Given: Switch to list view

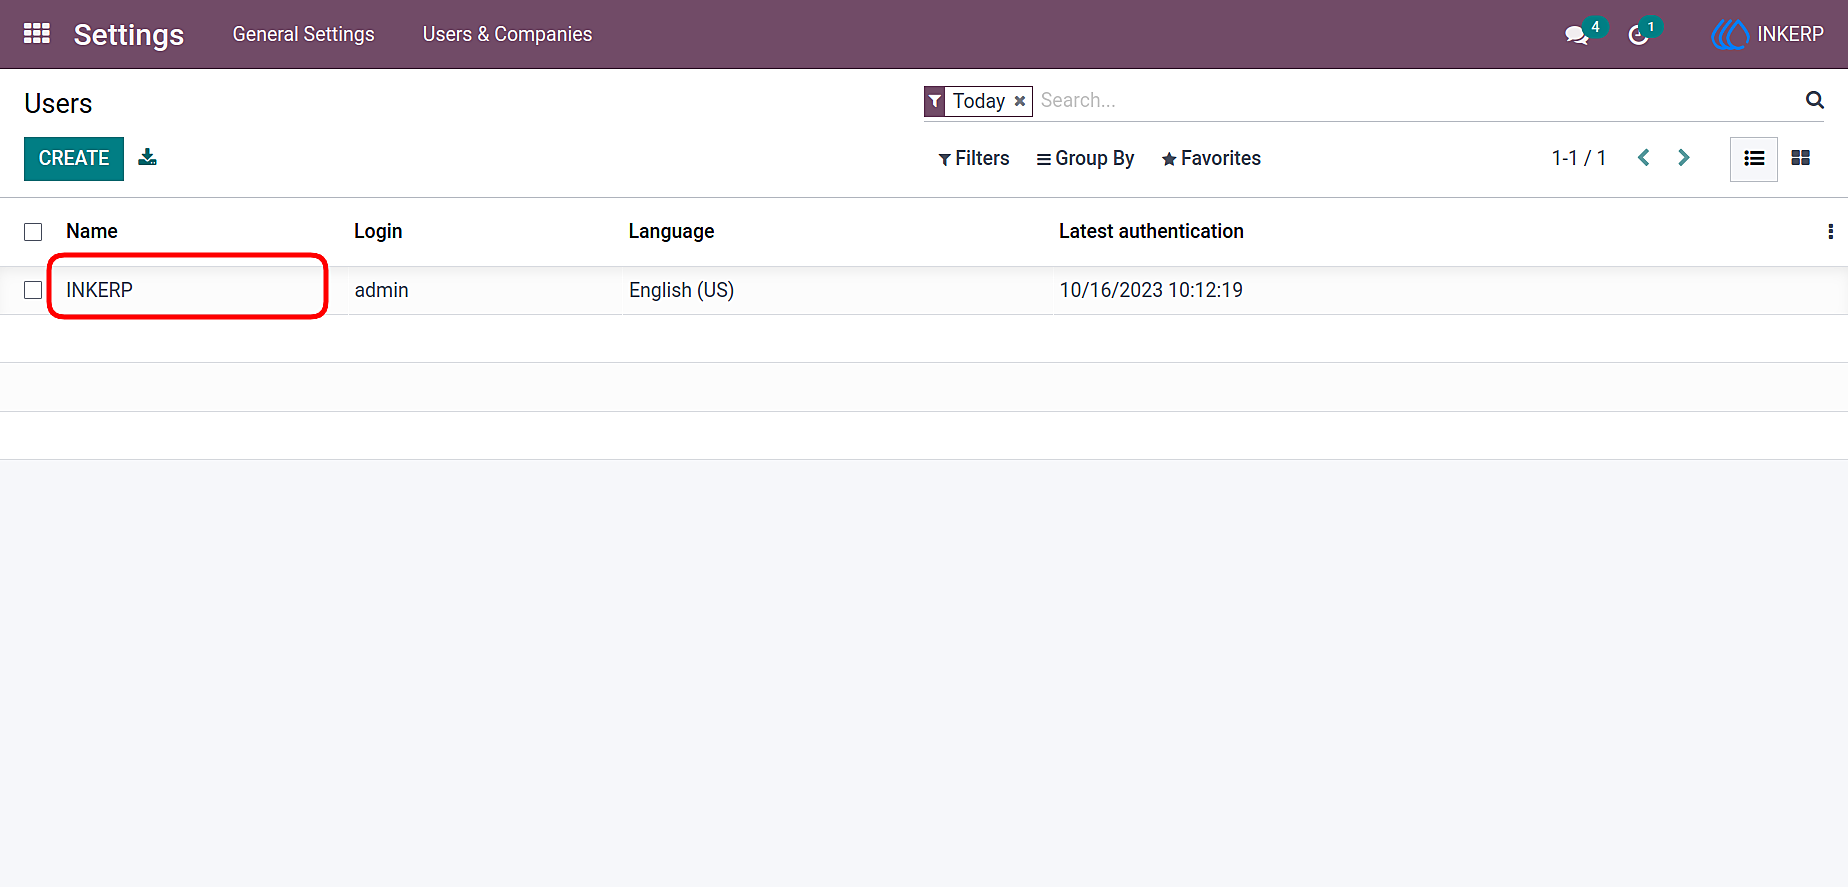Looking at the screenshot, I should pyautogui.click(x=1754, y=159).
